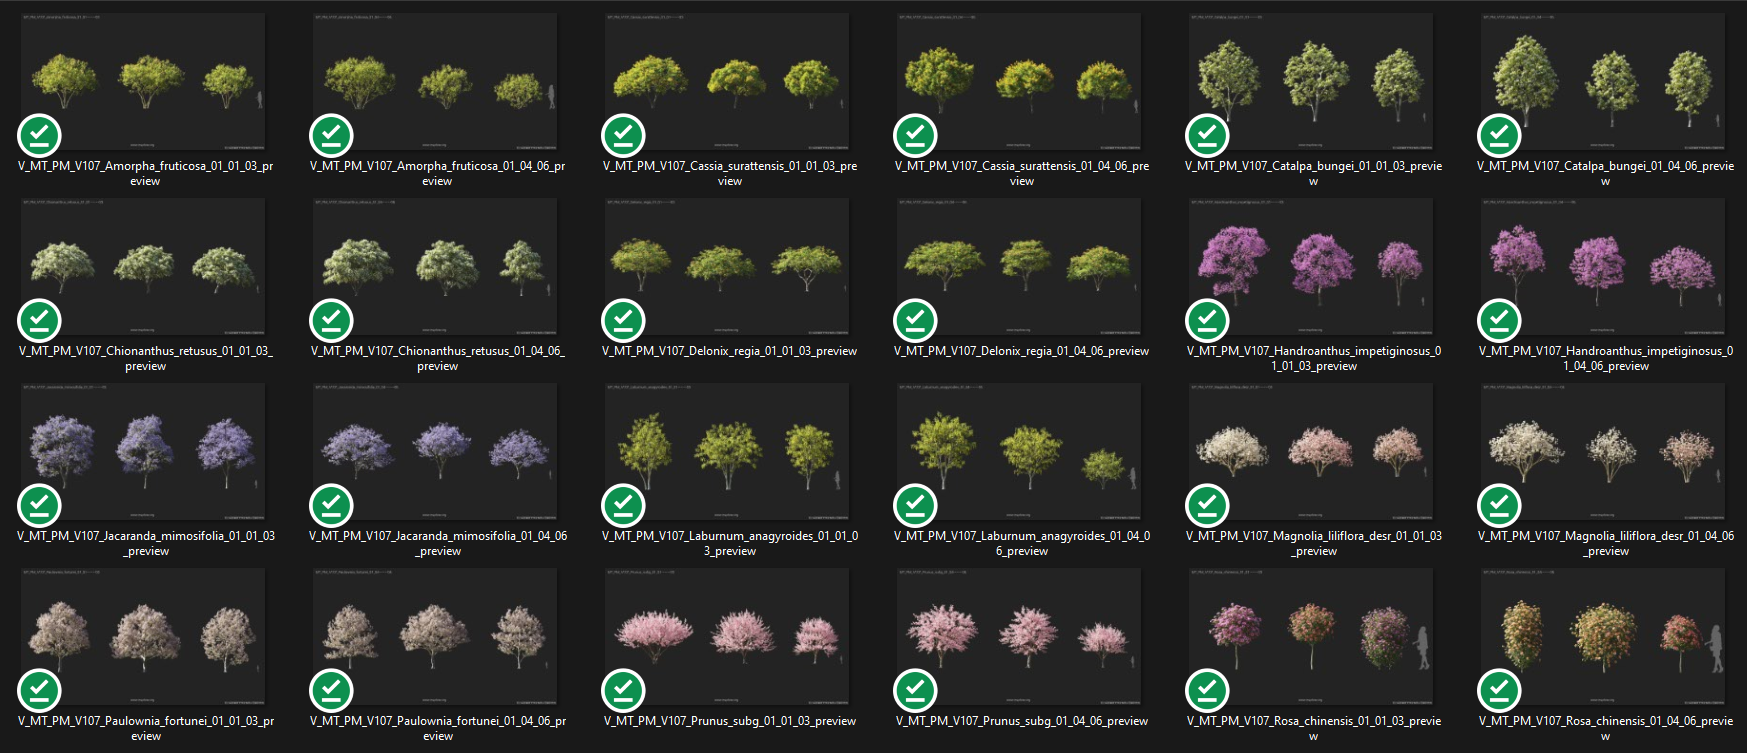
Task: Click the sync checkmark on Jacaranda_mimosifolia_01_01_03
Action: (x=40, y=506)
